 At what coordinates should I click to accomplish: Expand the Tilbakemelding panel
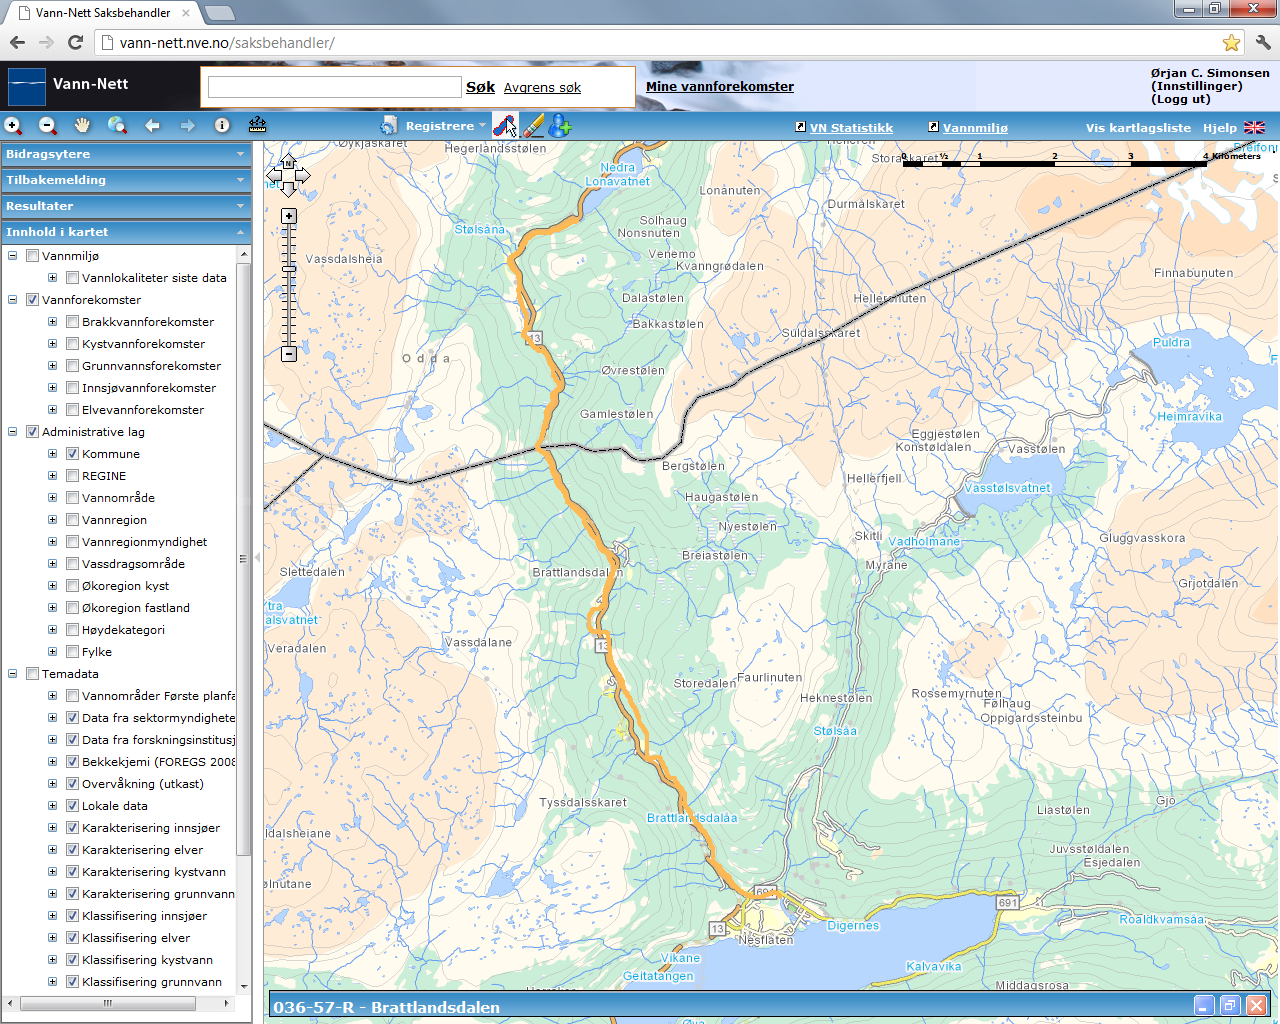click(126, 180)
